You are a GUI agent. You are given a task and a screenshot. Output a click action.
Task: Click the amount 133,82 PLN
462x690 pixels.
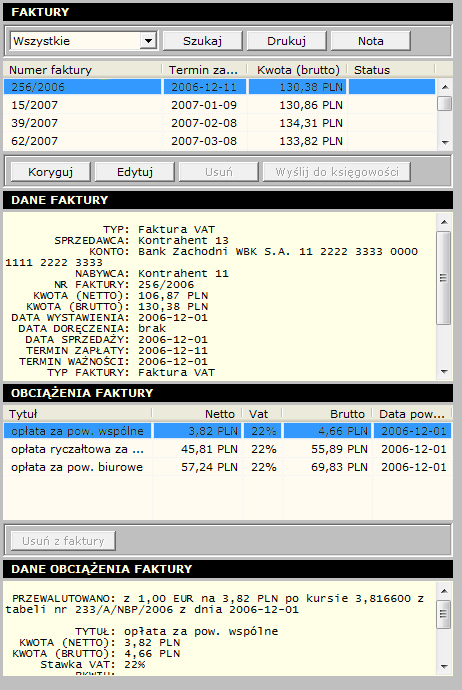[x=311, y=141]
